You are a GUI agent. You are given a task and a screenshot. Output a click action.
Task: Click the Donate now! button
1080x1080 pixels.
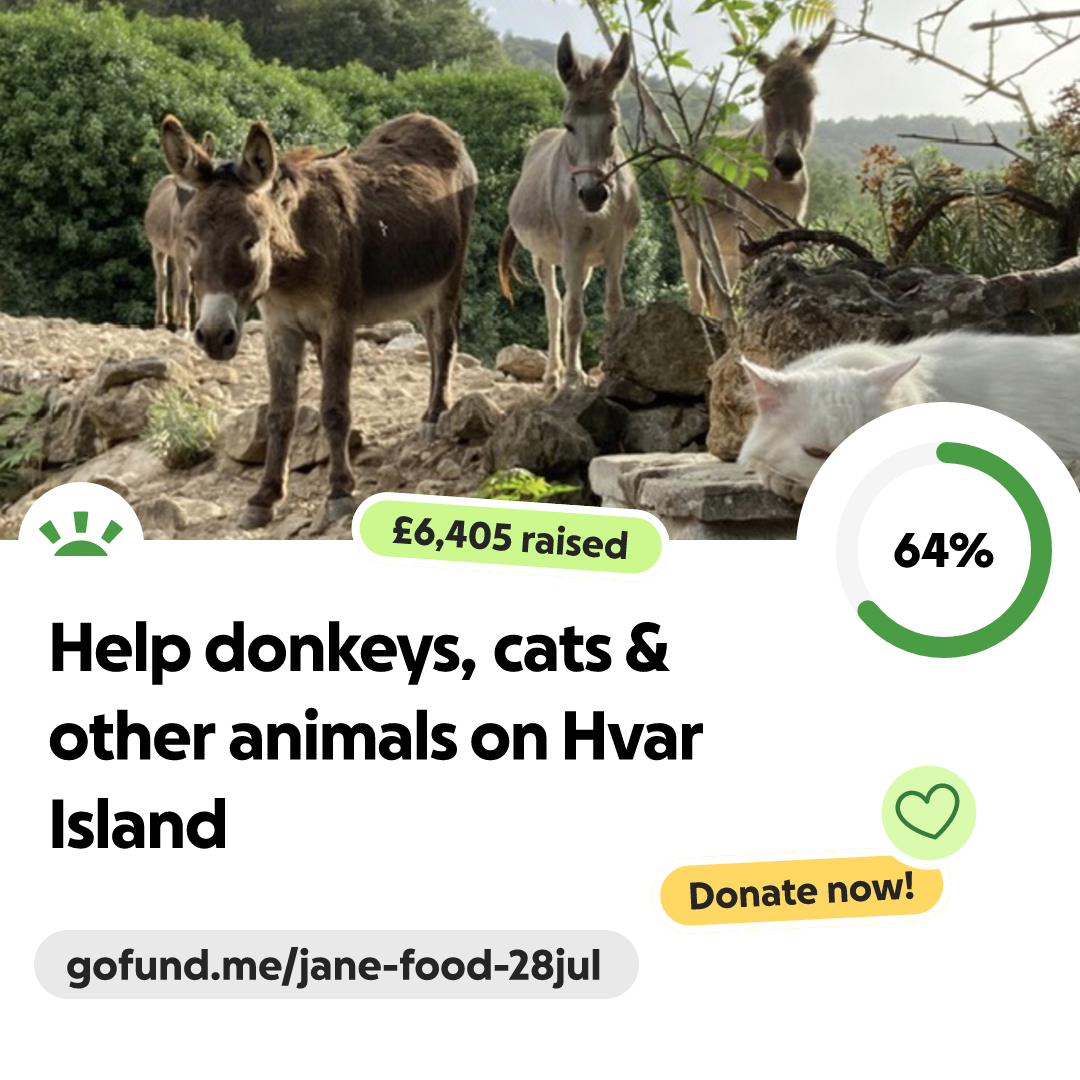click(x=801, y=891)
